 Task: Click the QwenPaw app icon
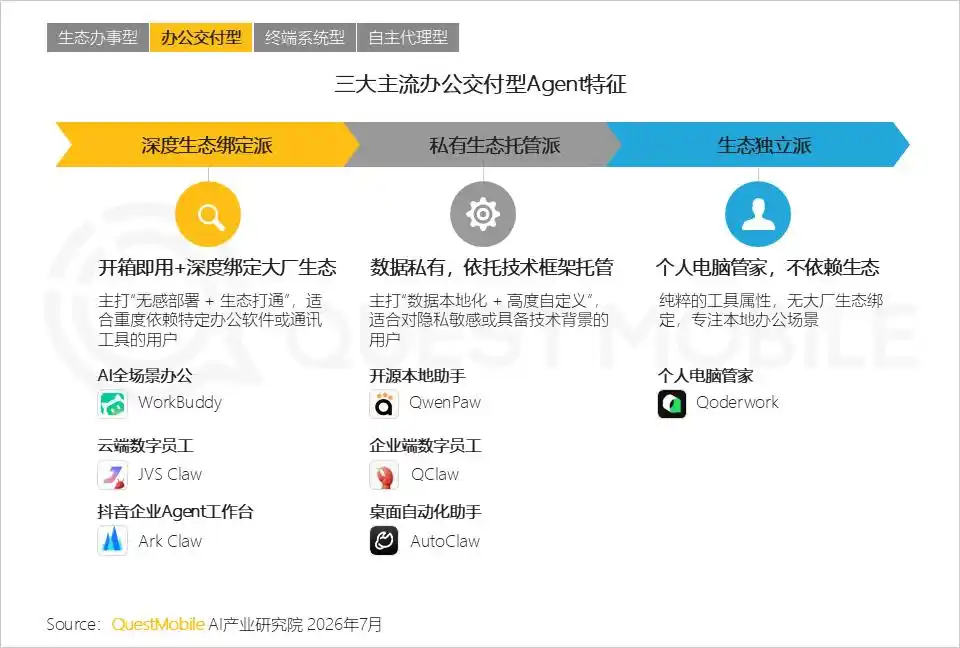point(384,404)
